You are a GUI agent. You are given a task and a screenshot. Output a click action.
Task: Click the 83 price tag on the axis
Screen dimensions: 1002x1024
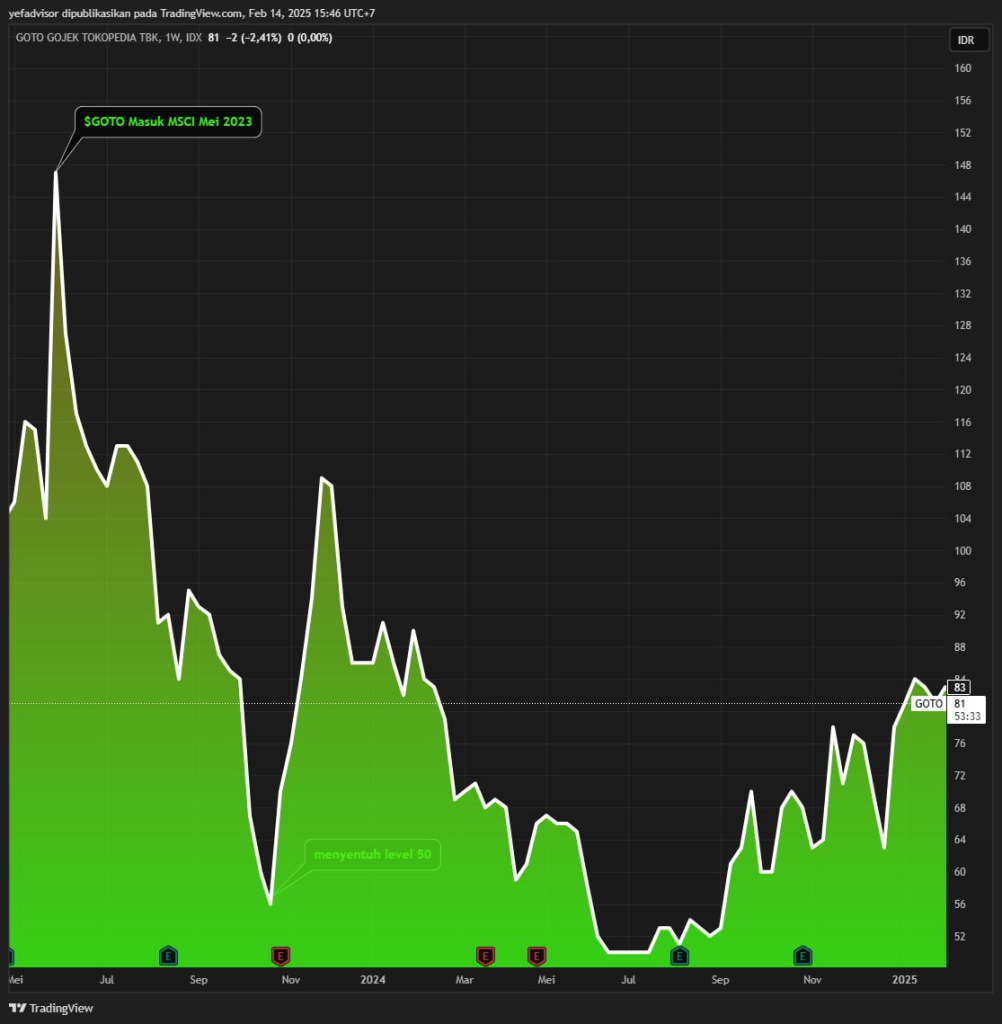point(959,687)
